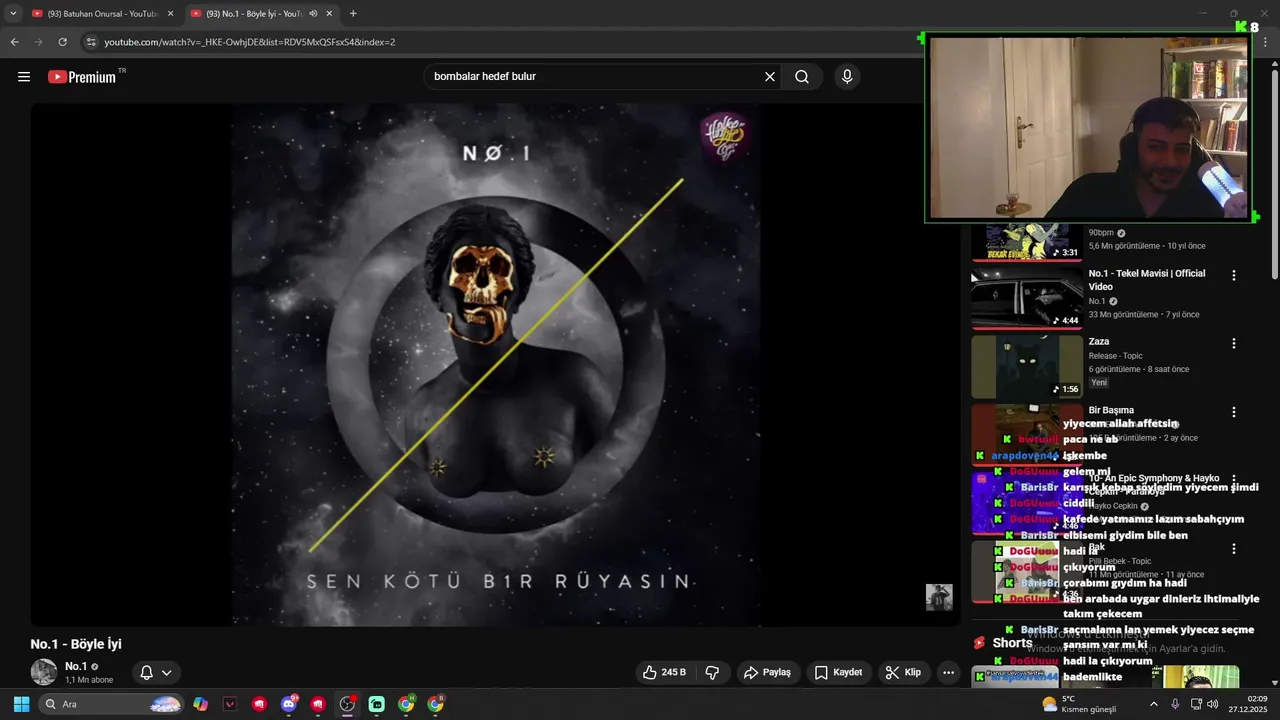Close the Batuhan Onursal tab
This screenshot has height=720, width=1280.
170,14
